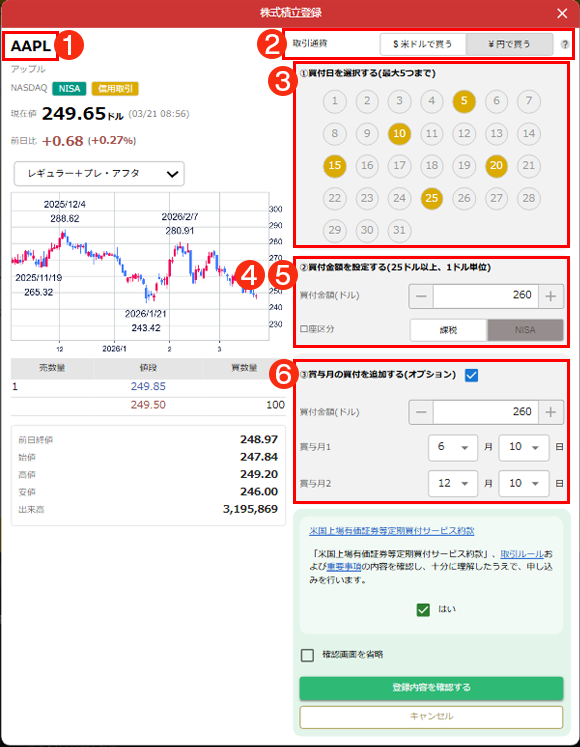The height and width of the screenshot is (747, 580).
Task: Deselect purchase day 20
Action: (497, 166)
